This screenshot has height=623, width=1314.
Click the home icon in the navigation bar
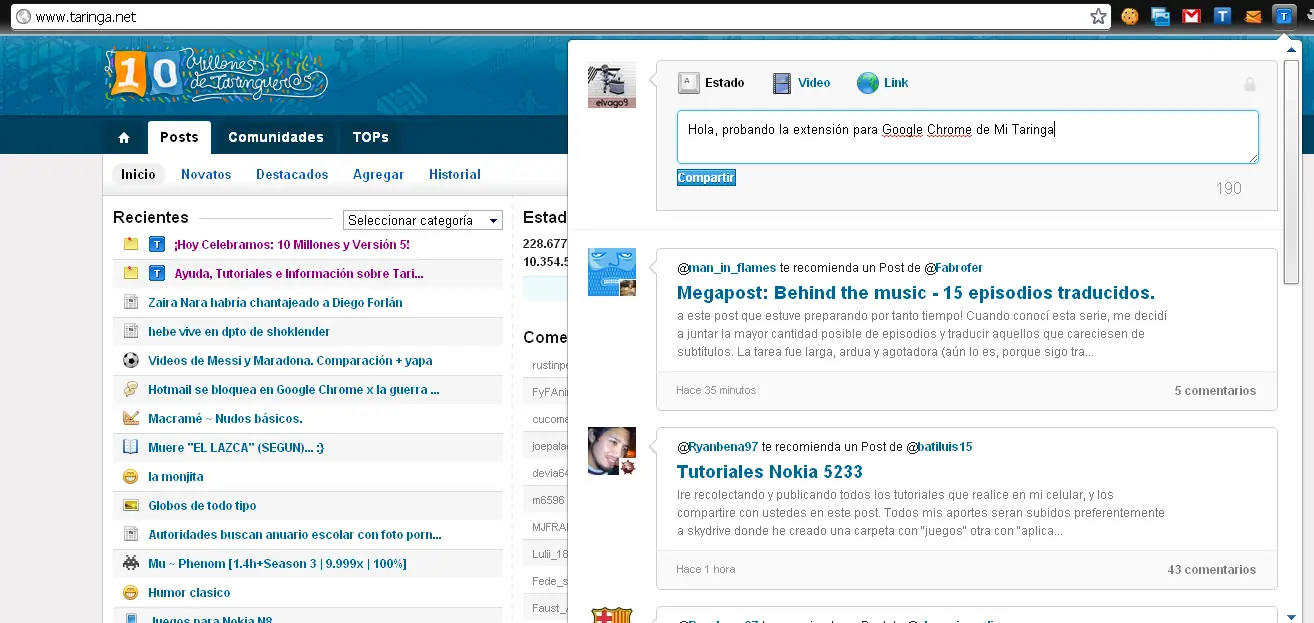(x=123, y=137)
